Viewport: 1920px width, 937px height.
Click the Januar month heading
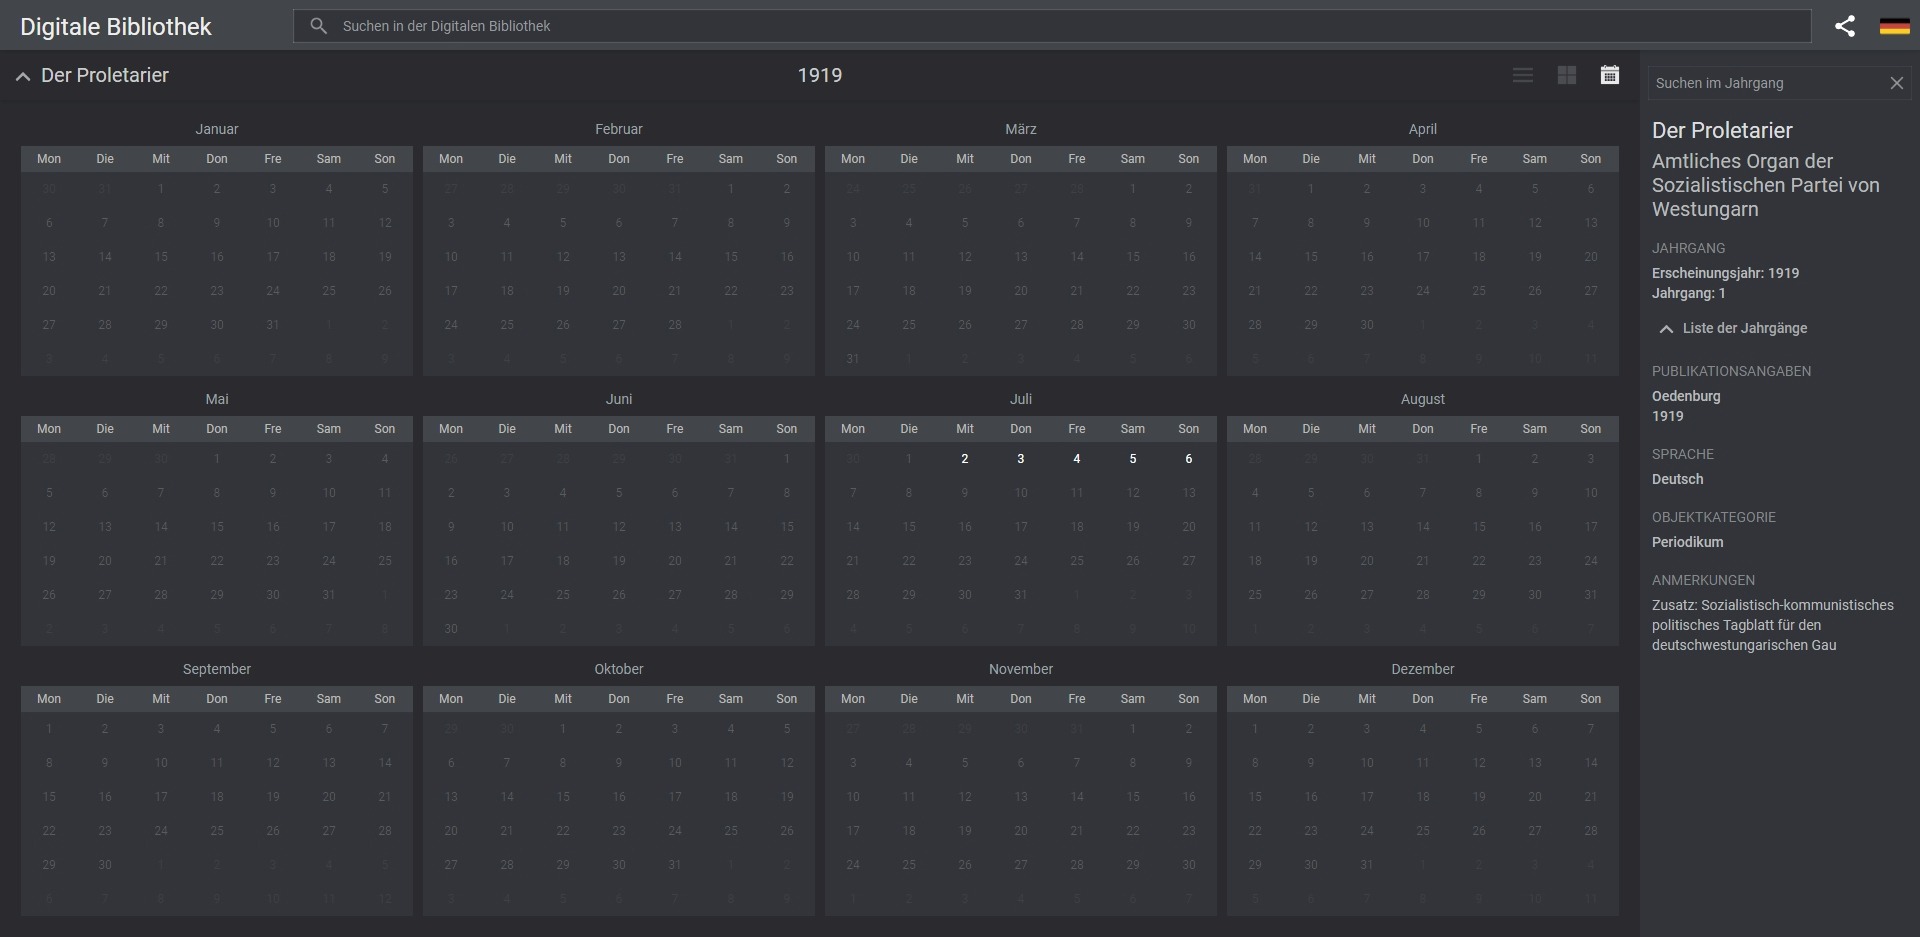click(x=217, y=129)
